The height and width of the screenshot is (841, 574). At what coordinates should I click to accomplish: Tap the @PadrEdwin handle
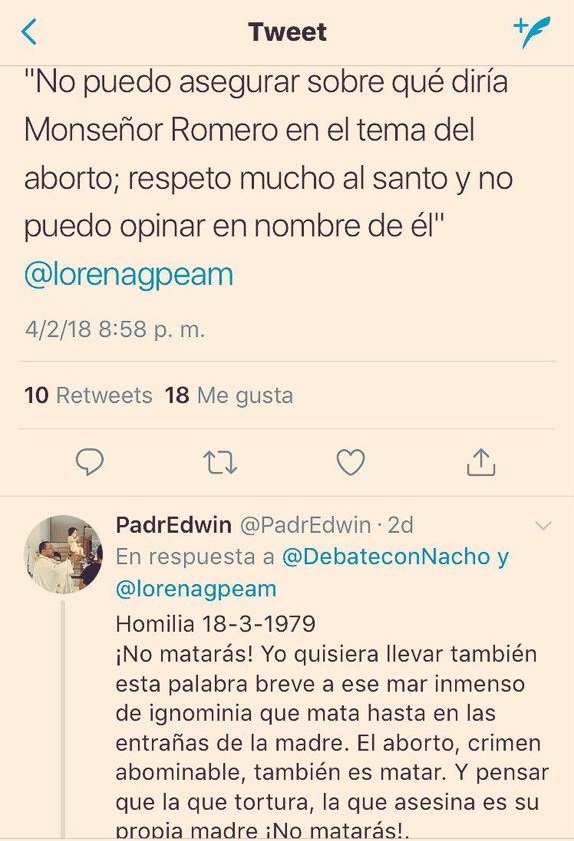pyautogui.click(x=305, y=525)
